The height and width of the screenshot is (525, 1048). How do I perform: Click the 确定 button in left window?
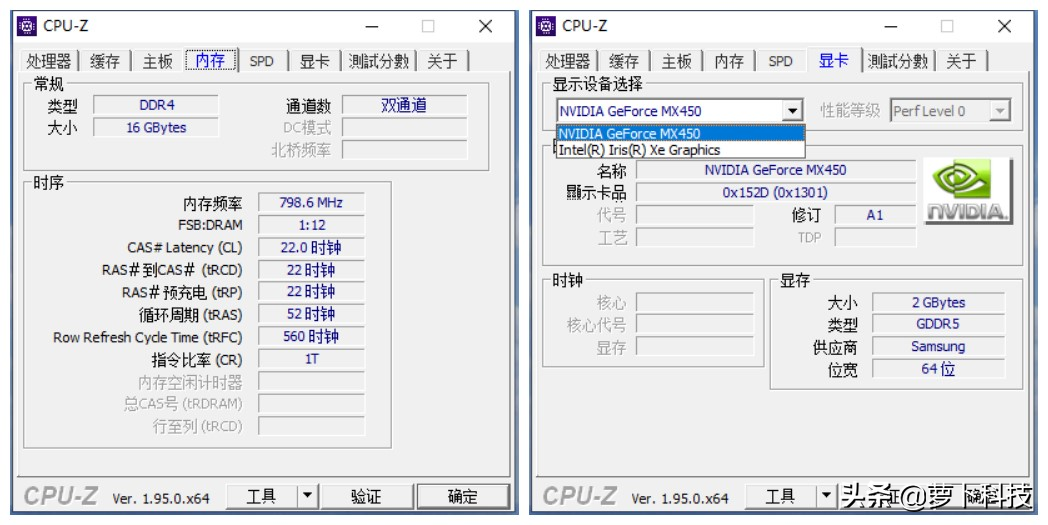click(x=463, y=496)
